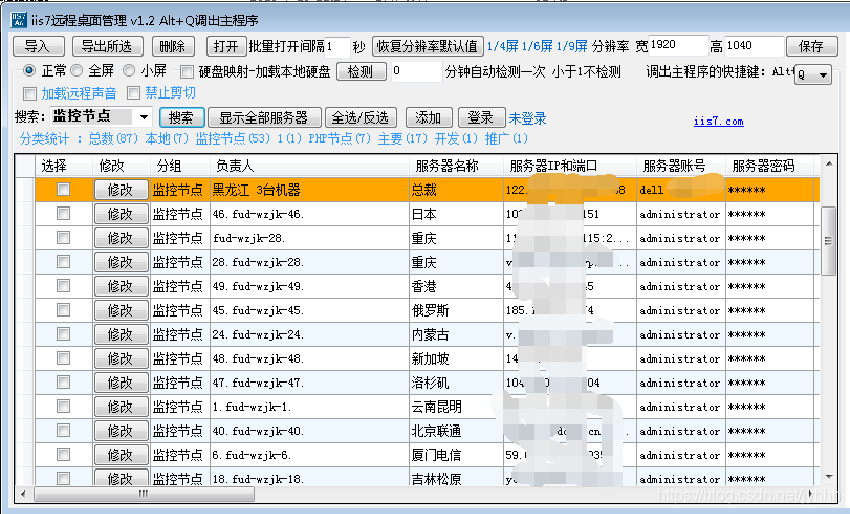Click the horizontal scrollbar thumb
Image resolution: width=850 pixels, height=514 pixels.
pos(144,493)
